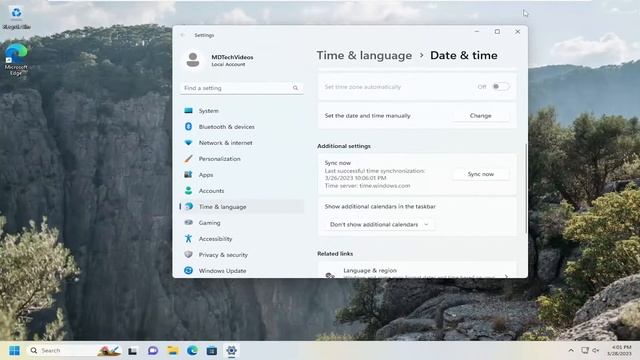
Task: Open the Recycle Bin desktop icon
Action: [16, 17]
